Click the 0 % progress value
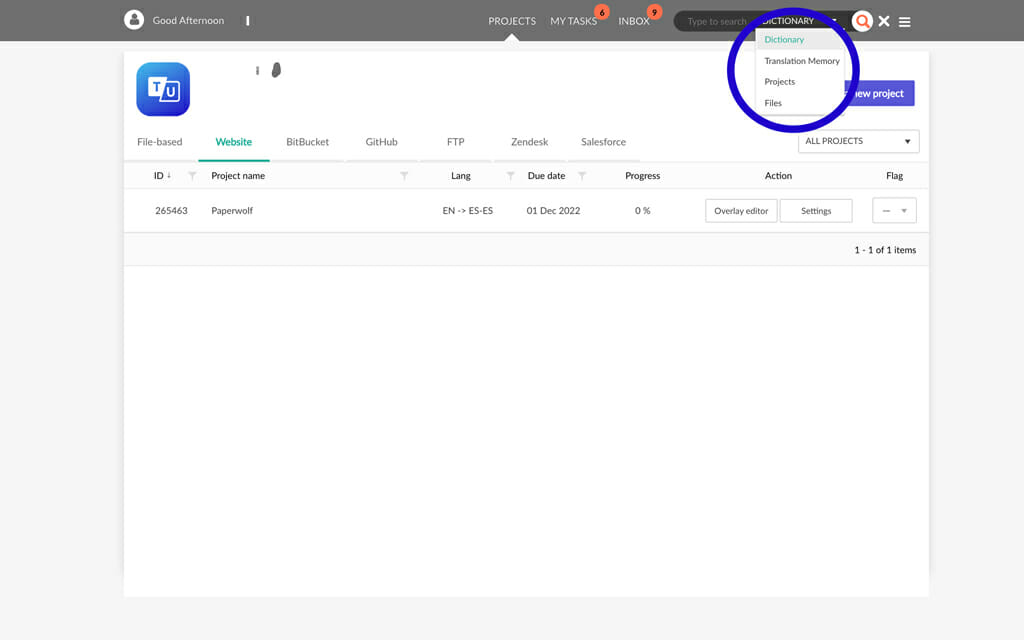This screenshot has height=640, width=1024. pyautogui.click(x=643, y=210)
